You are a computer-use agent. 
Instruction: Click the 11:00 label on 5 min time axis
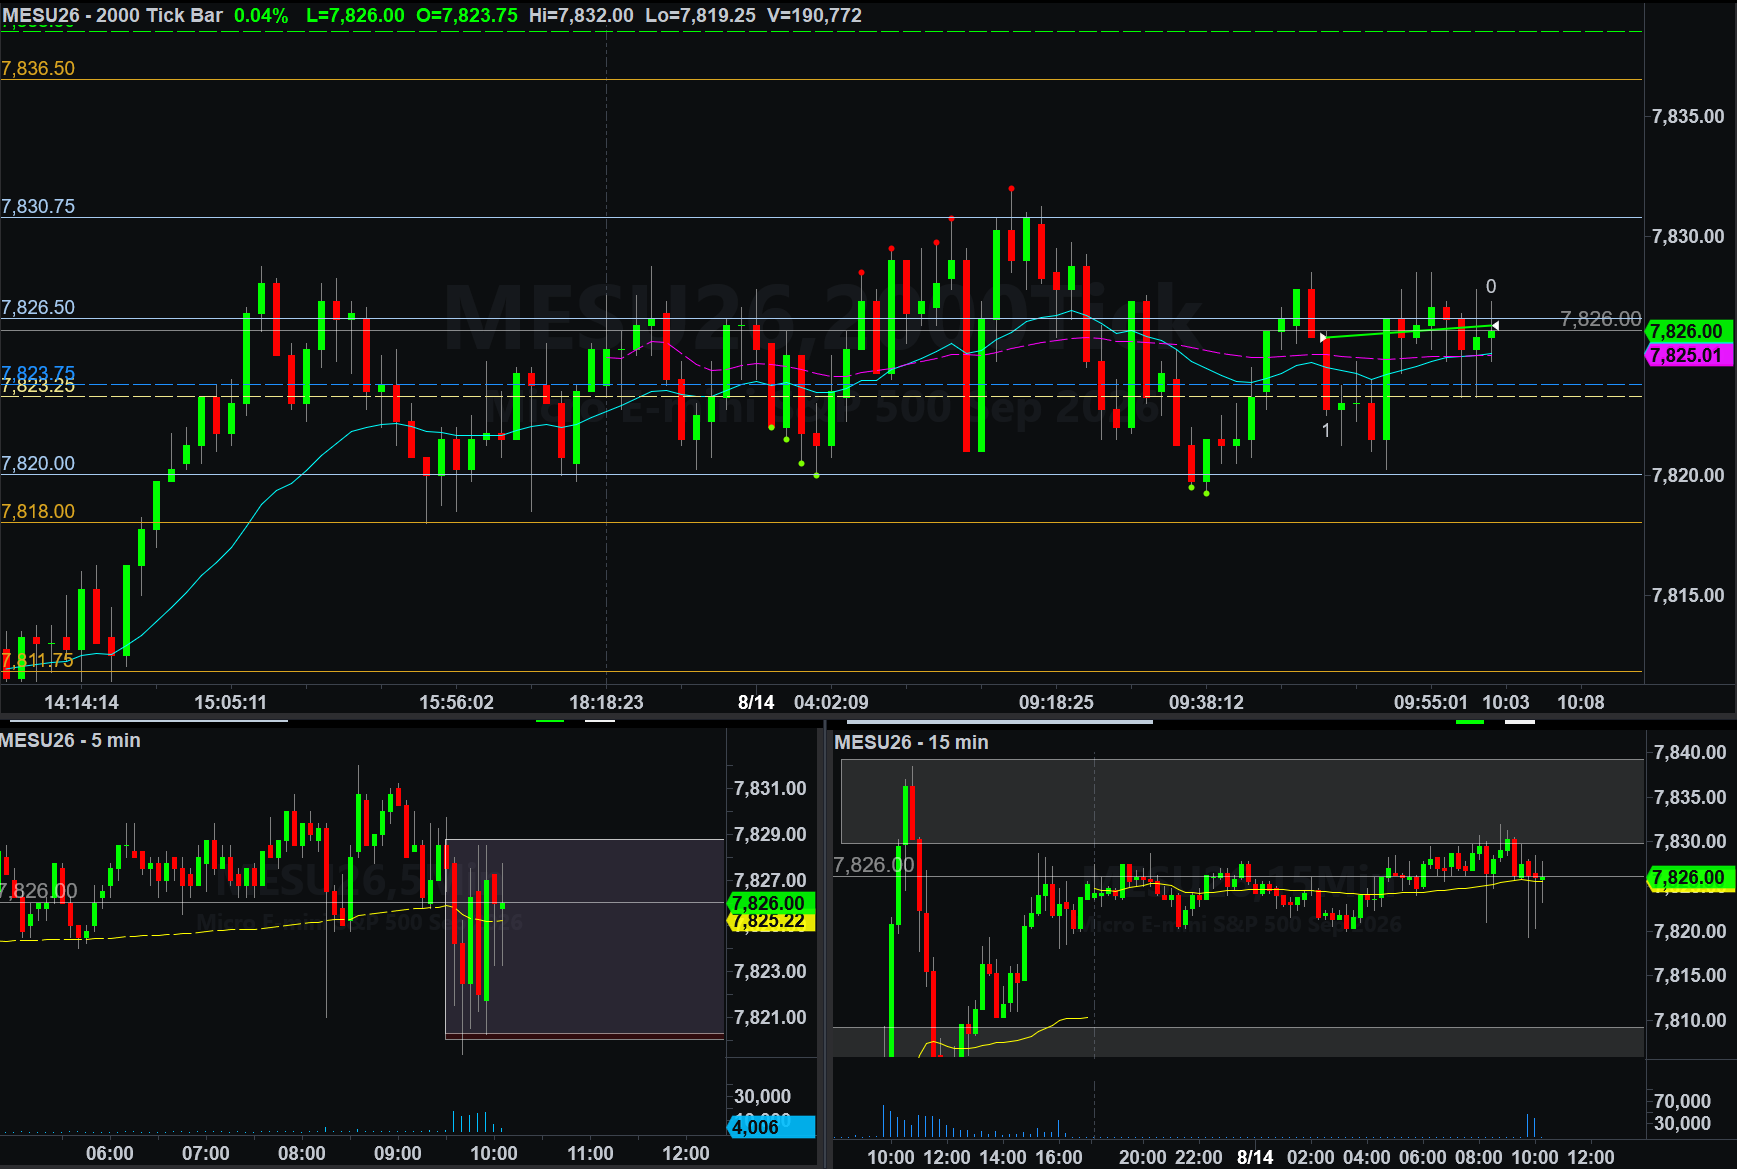click(x=590, y=1153)
